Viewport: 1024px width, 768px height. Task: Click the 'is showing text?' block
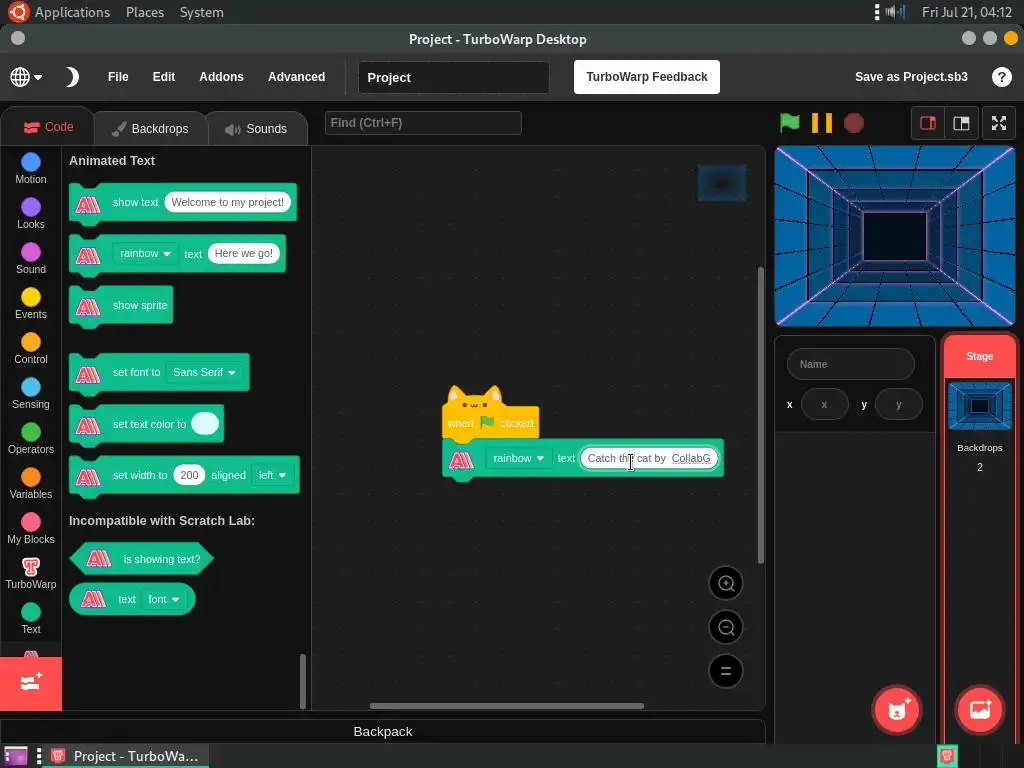[x=142, y=559]
